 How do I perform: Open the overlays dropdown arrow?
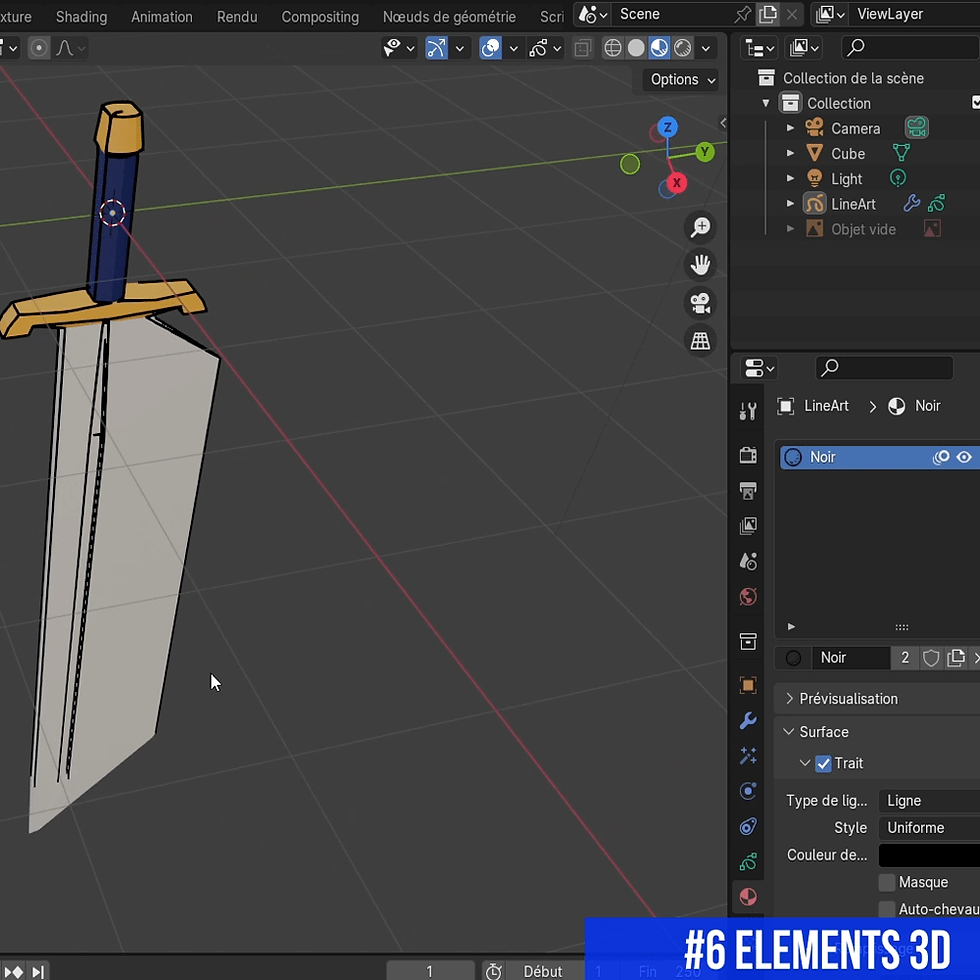click(x=513, y=48)
